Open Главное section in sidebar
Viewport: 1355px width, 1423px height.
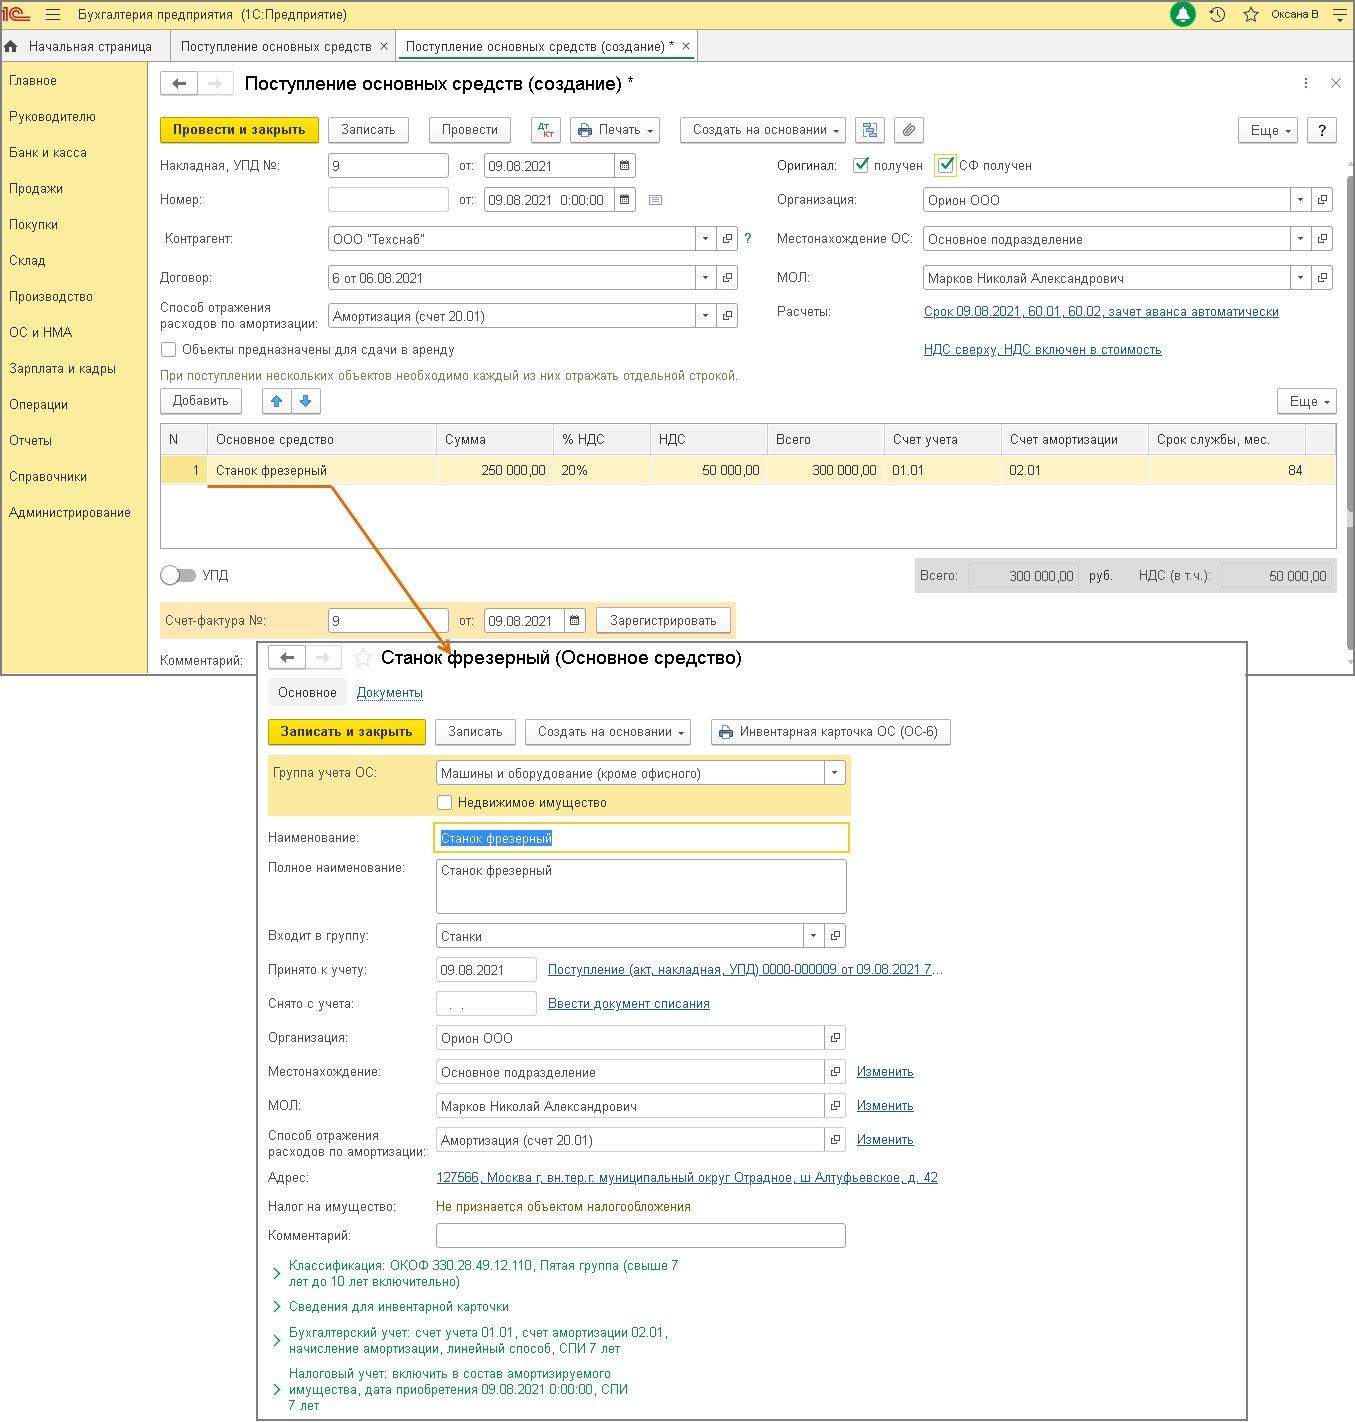pos(33,81)
